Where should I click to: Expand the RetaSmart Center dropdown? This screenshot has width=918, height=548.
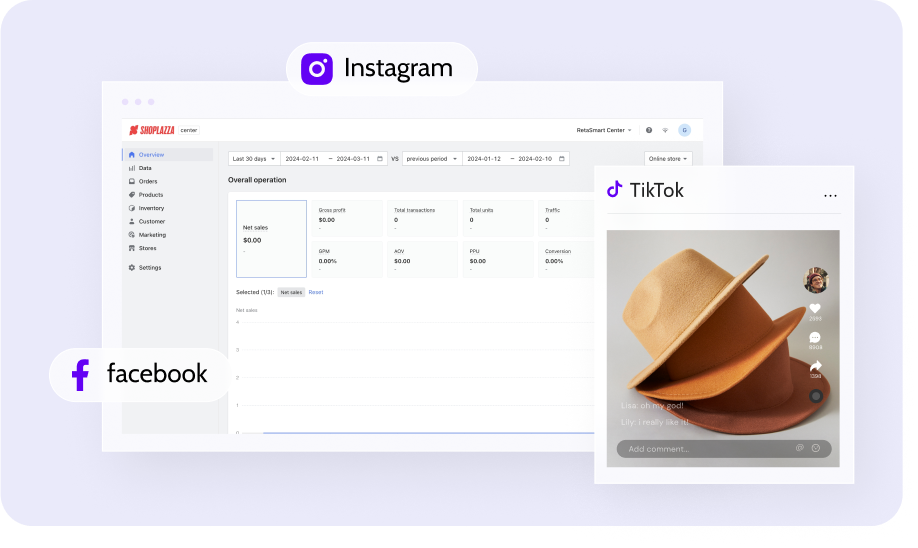tap(604, 130)
